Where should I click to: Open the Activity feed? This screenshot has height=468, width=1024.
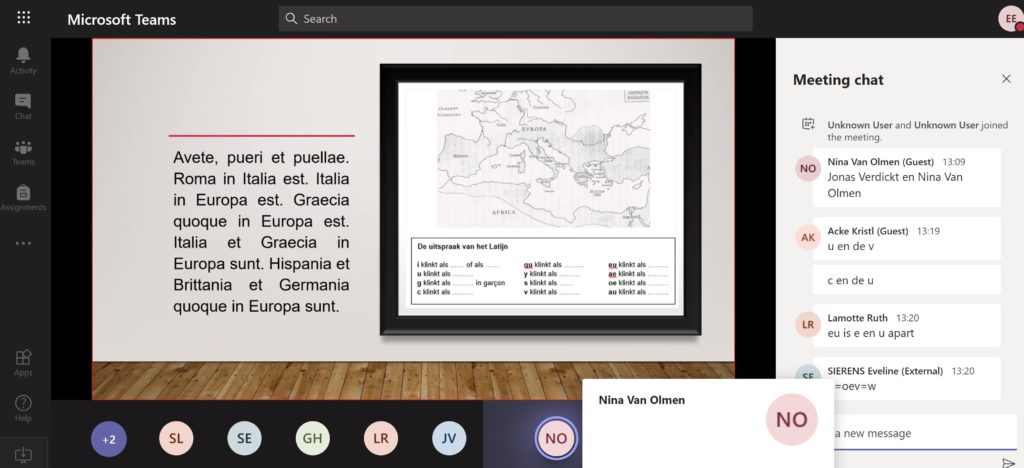point(23,60)
